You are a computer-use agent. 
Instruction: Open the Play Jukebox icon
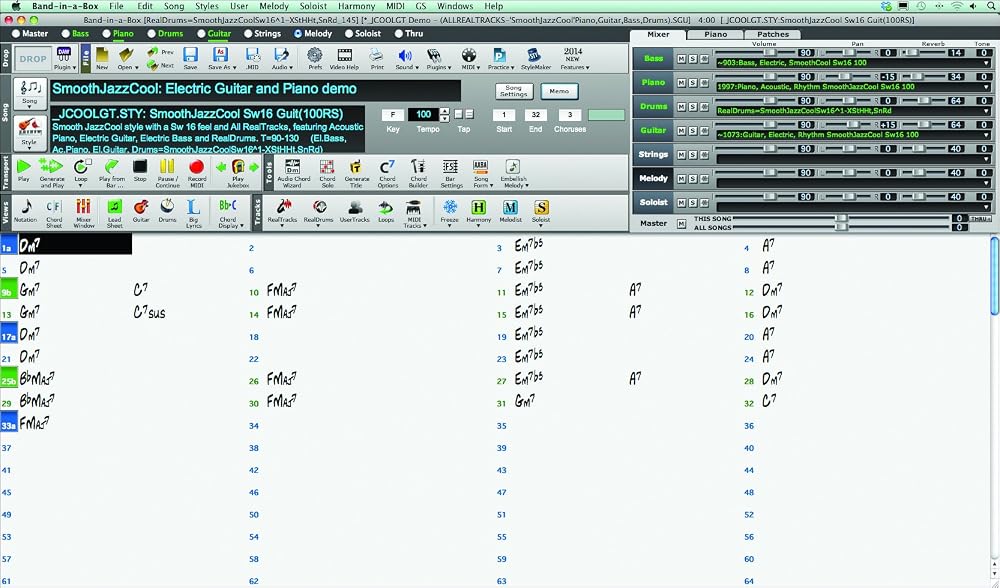(x=238, y=172)
